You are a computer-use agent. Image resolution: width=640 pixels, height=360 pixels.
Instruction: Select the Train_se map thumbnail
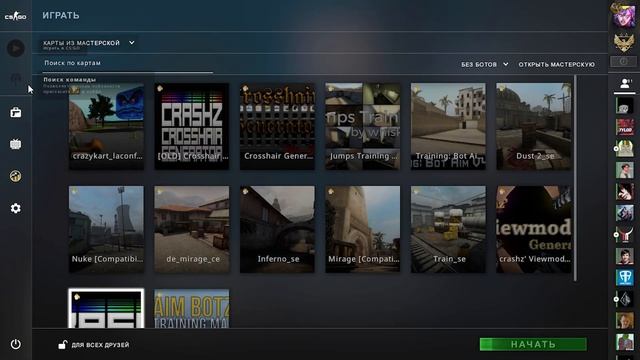point(448,229)
